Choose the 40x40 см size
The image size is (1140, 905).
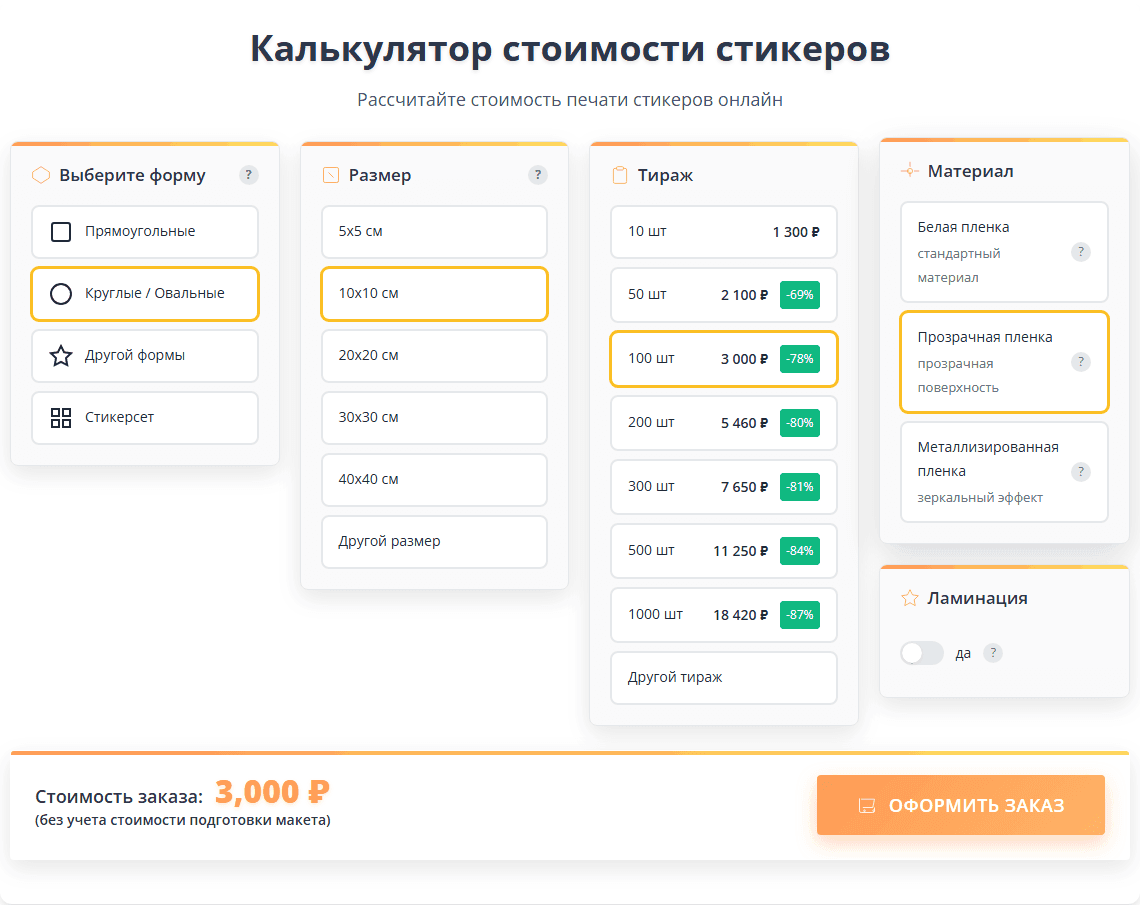[434, 480]
